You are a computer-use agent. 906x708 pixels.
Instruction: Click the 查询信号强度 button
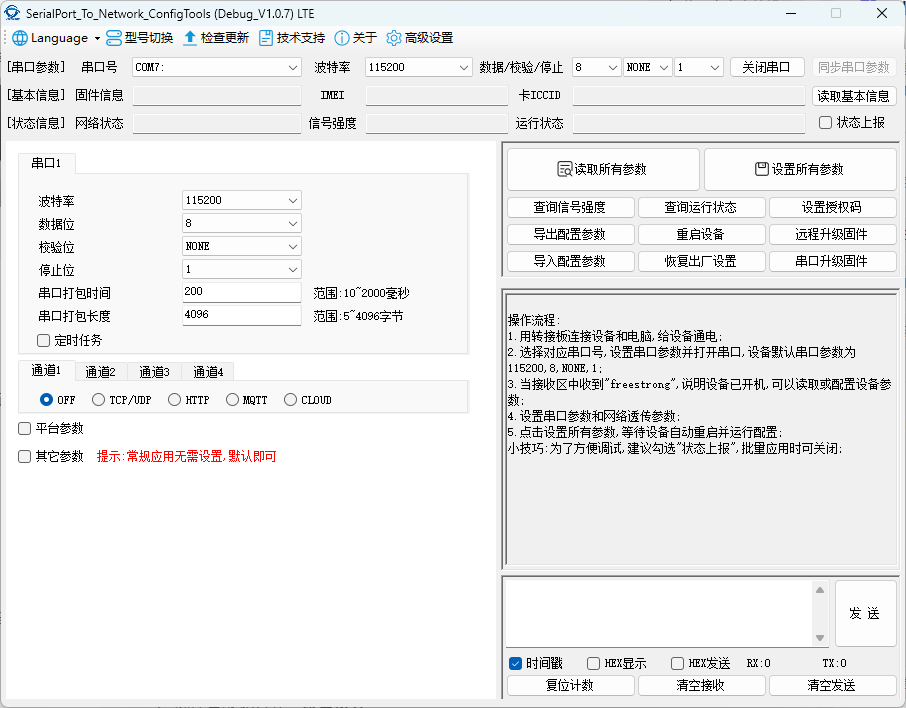[570, 207]
